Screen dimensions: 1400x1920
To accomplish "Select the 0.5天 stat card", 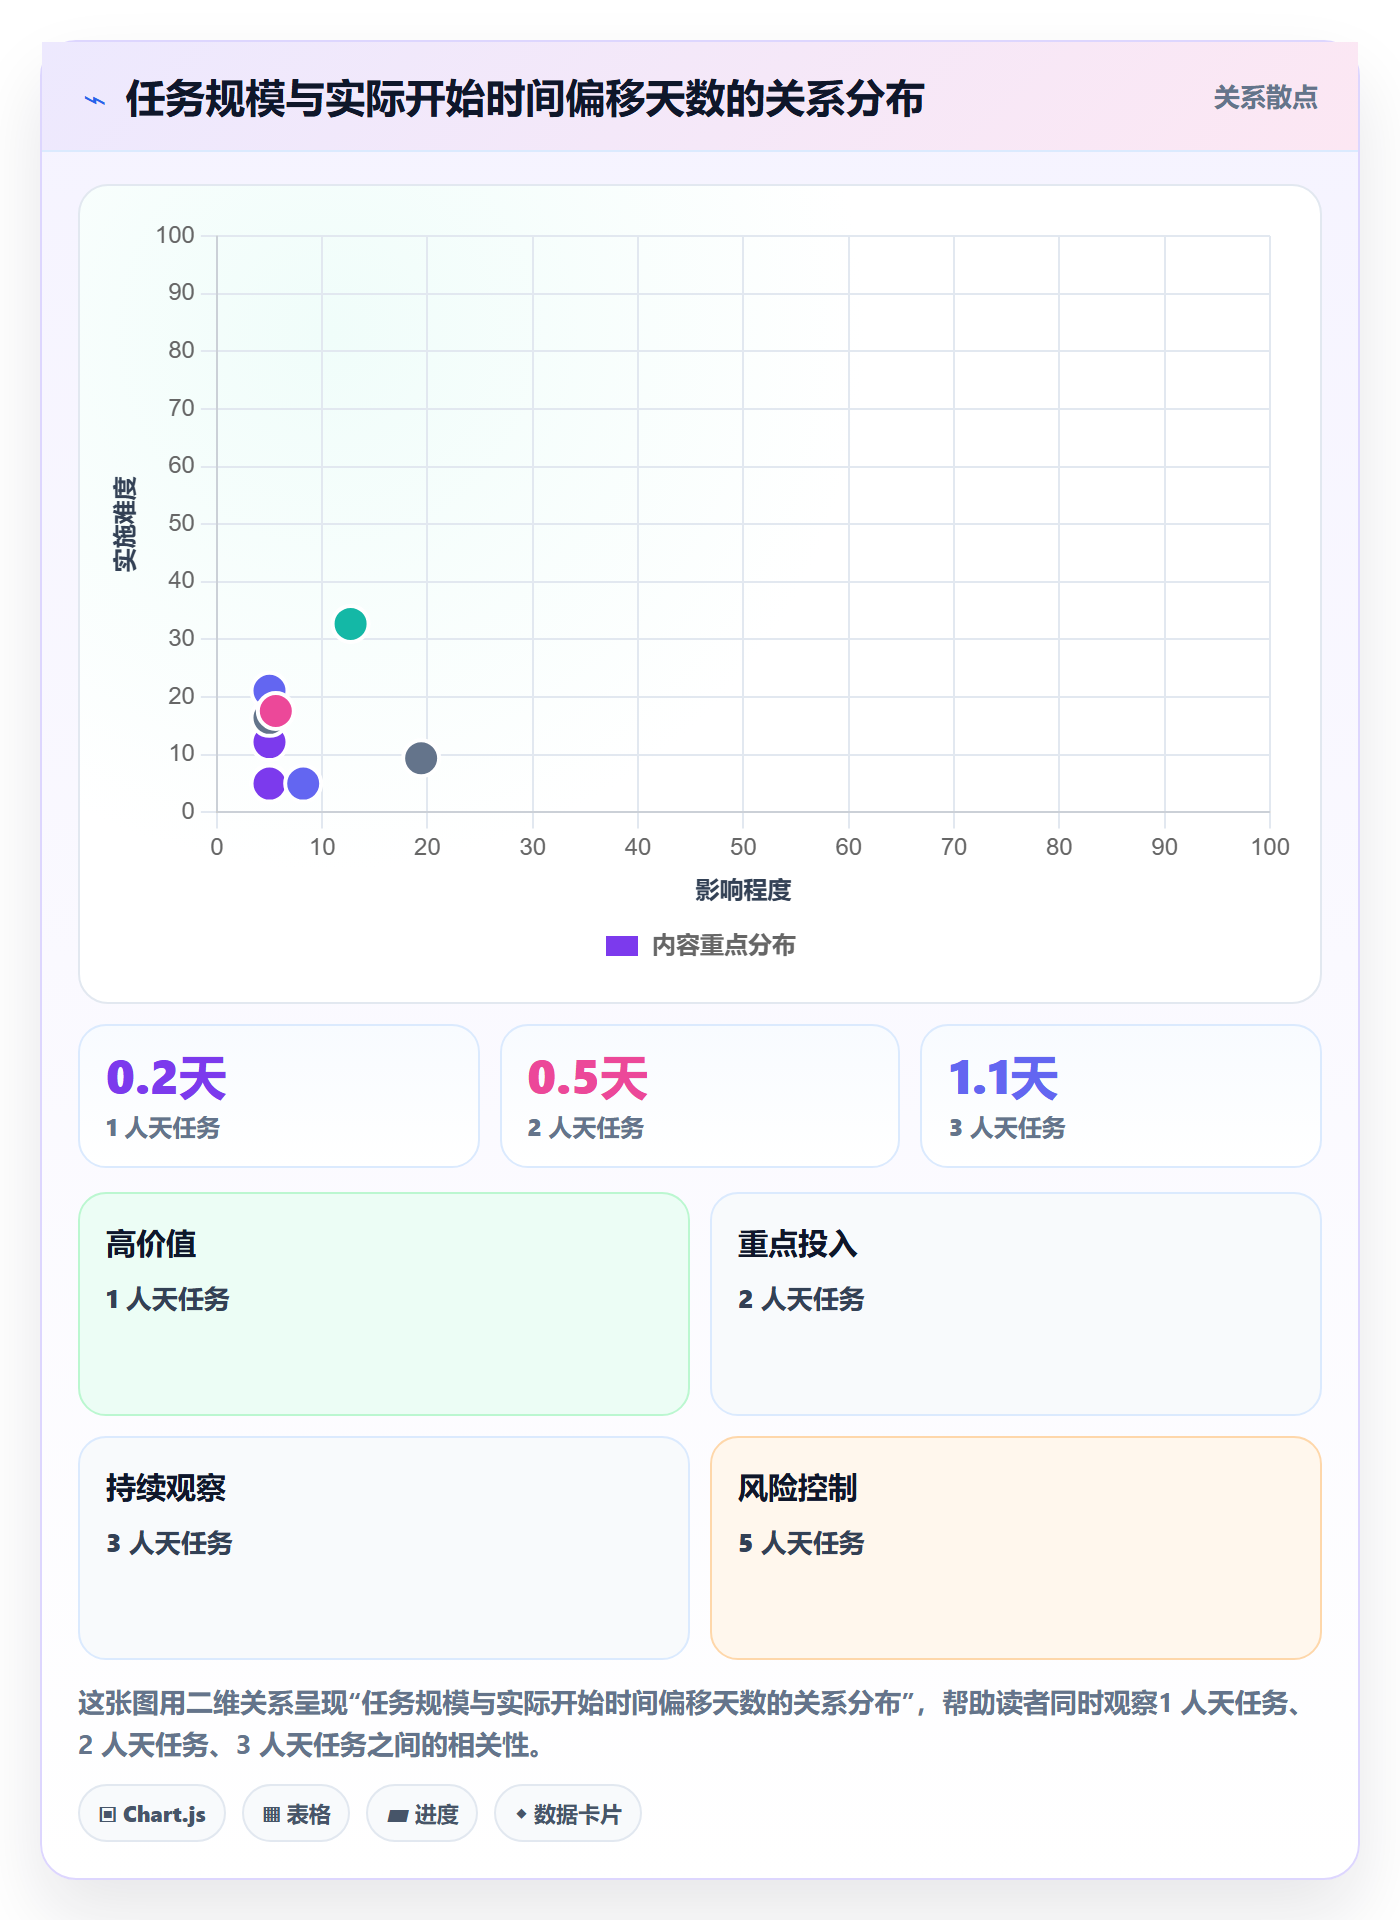I will point(700,1096).
